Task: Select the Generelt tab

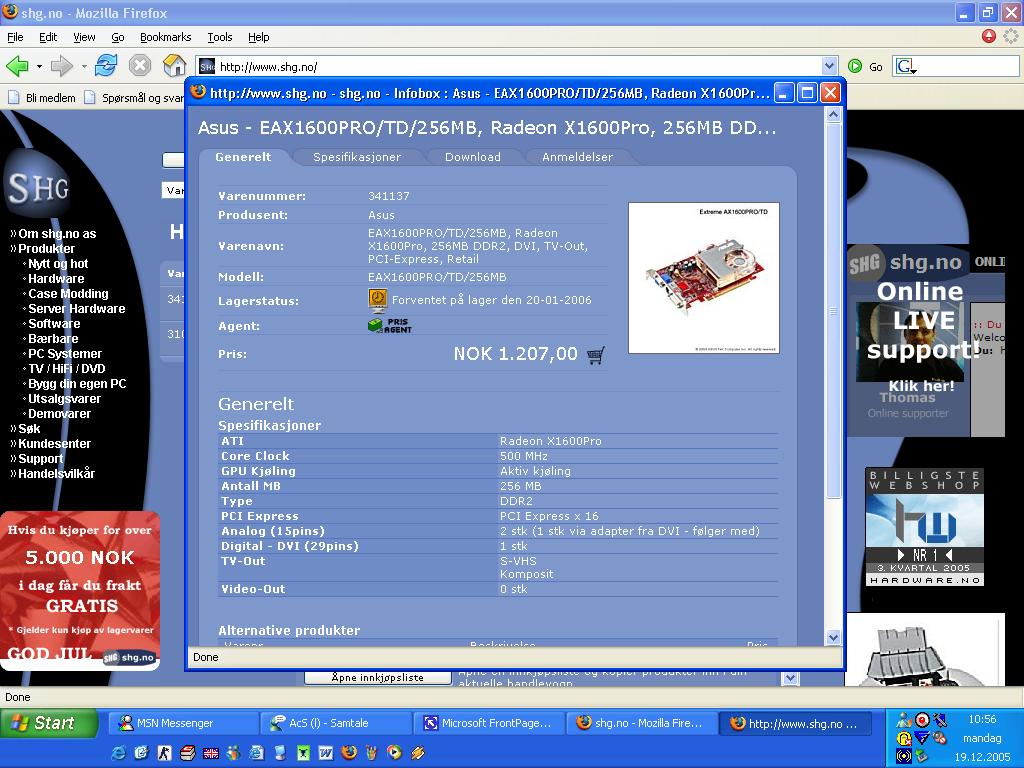Action: click(243, 157)
